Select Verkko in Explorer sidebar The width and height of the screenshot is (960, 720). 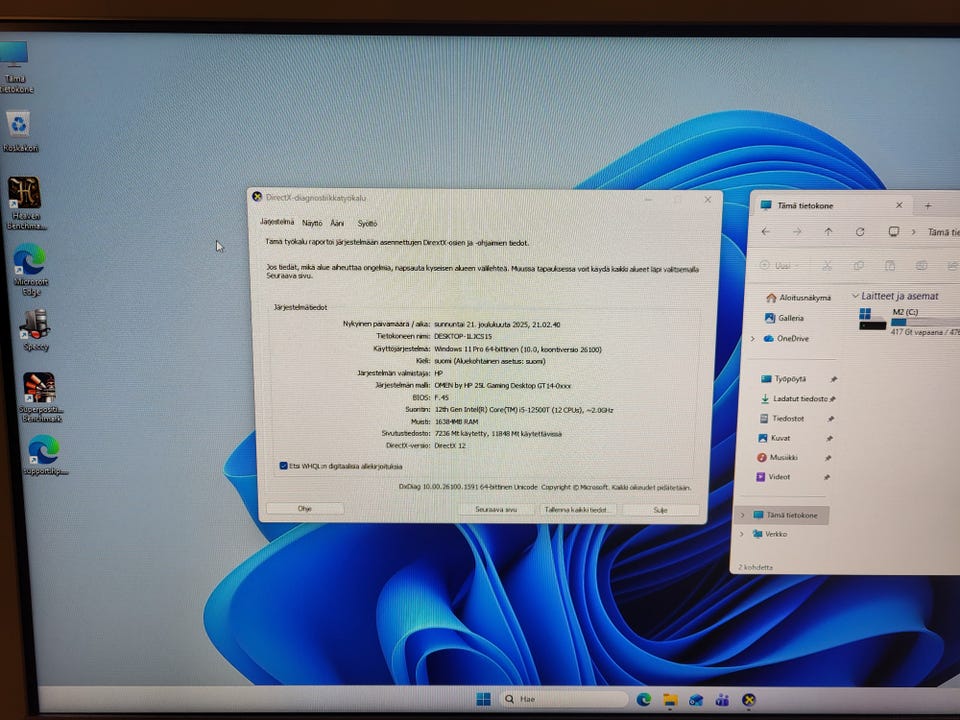pos(770,534)
